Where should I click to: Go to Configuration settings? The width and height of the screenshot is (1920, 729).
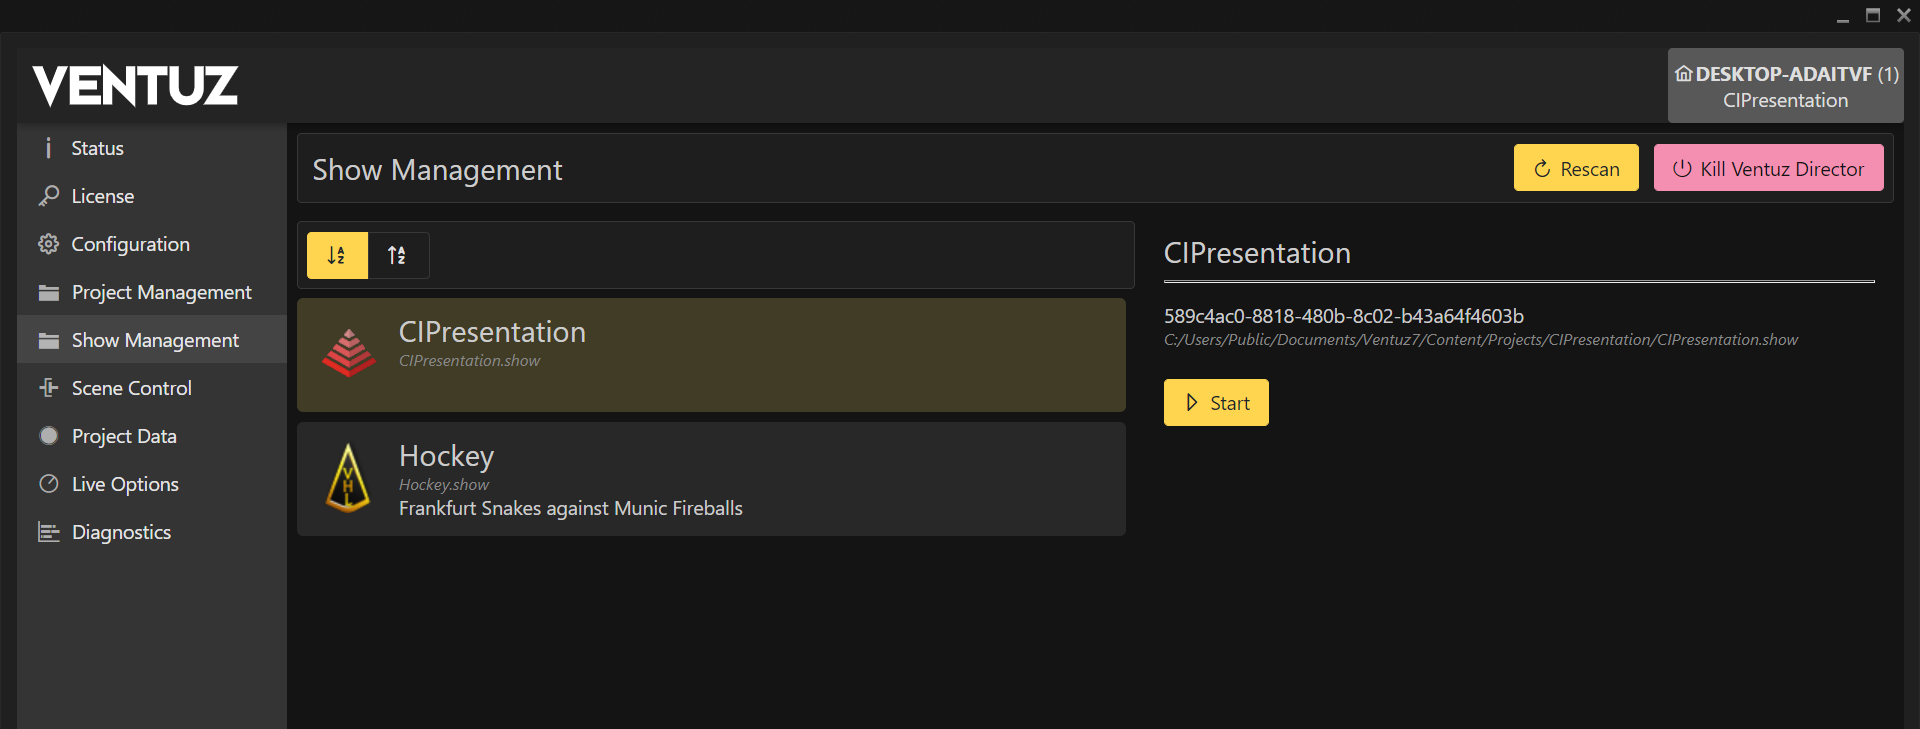(x=130, y=244)
